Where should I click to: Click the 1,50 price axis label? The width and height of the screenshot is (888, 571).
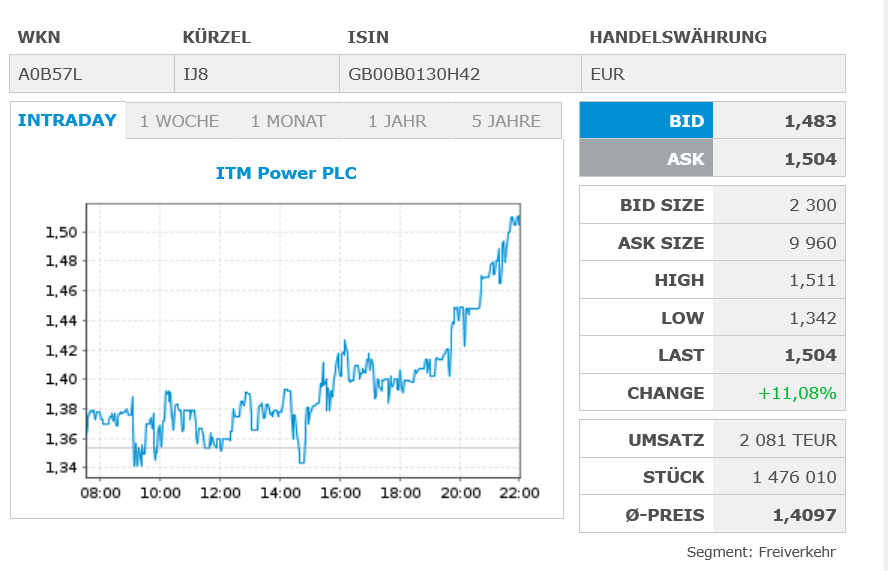(x=61, y=232)
